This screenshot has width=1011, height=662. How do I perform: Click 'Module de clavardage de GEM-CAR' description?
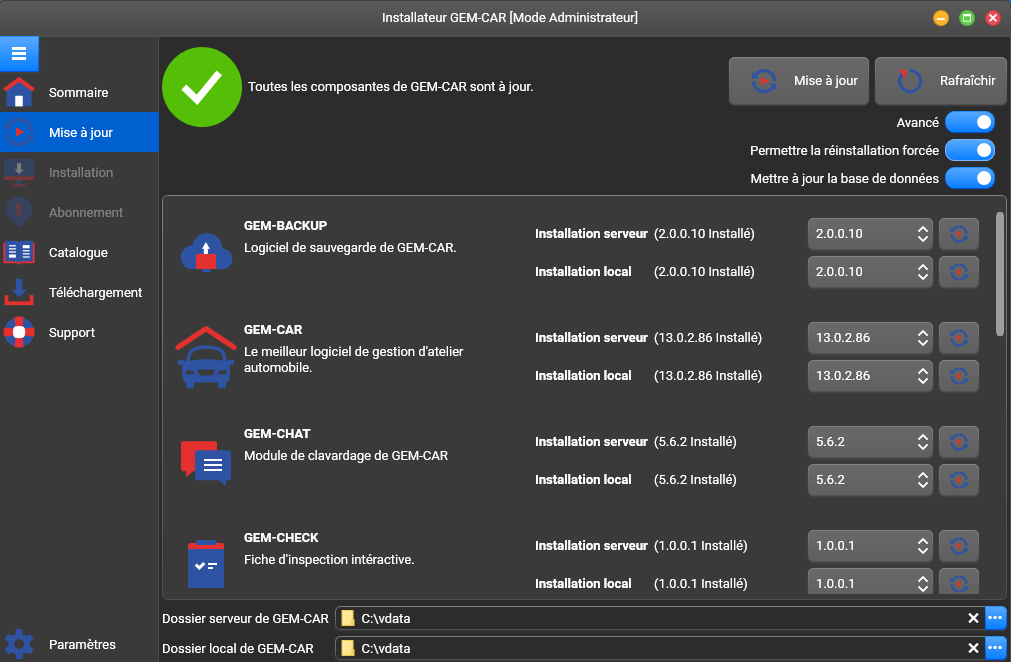(346, 455)
